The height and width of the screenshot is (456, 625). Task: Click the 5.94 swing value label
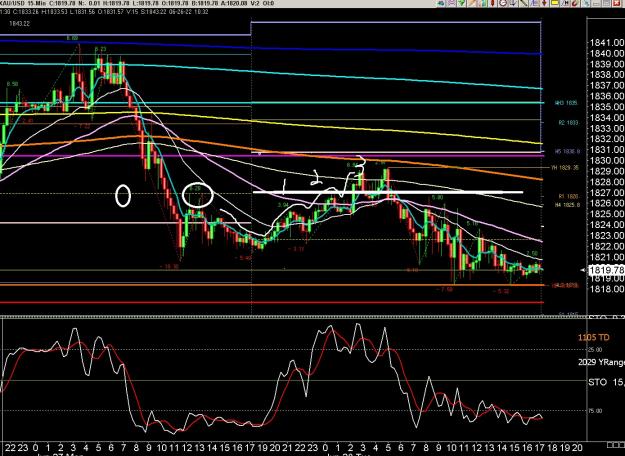(283, 205)
